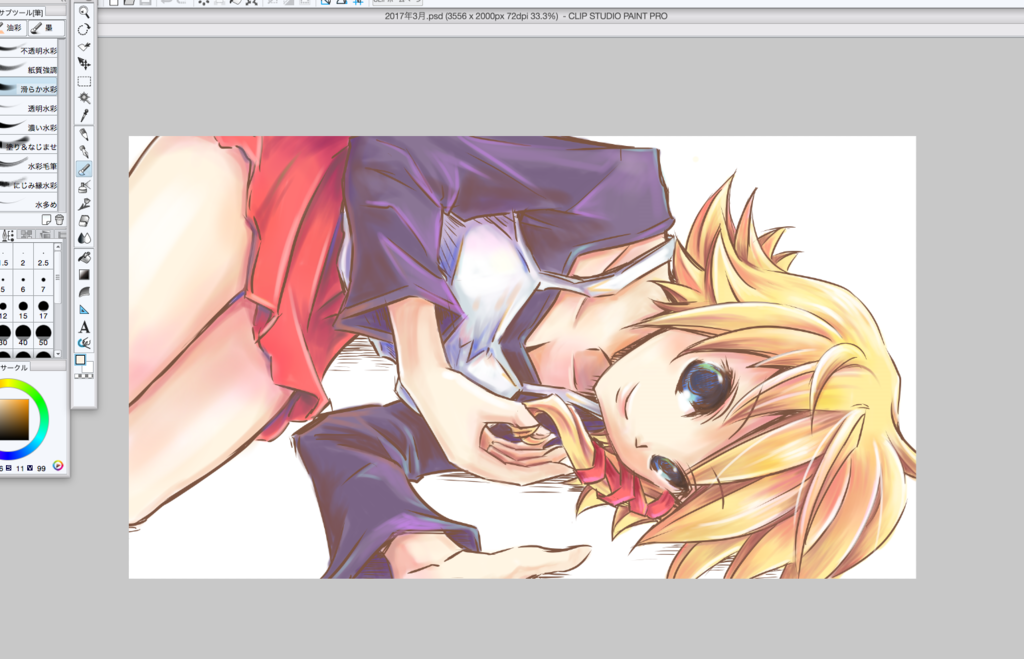
Task: Set brush size to 50
Action: pyautogui.click(x=43, y=336)
